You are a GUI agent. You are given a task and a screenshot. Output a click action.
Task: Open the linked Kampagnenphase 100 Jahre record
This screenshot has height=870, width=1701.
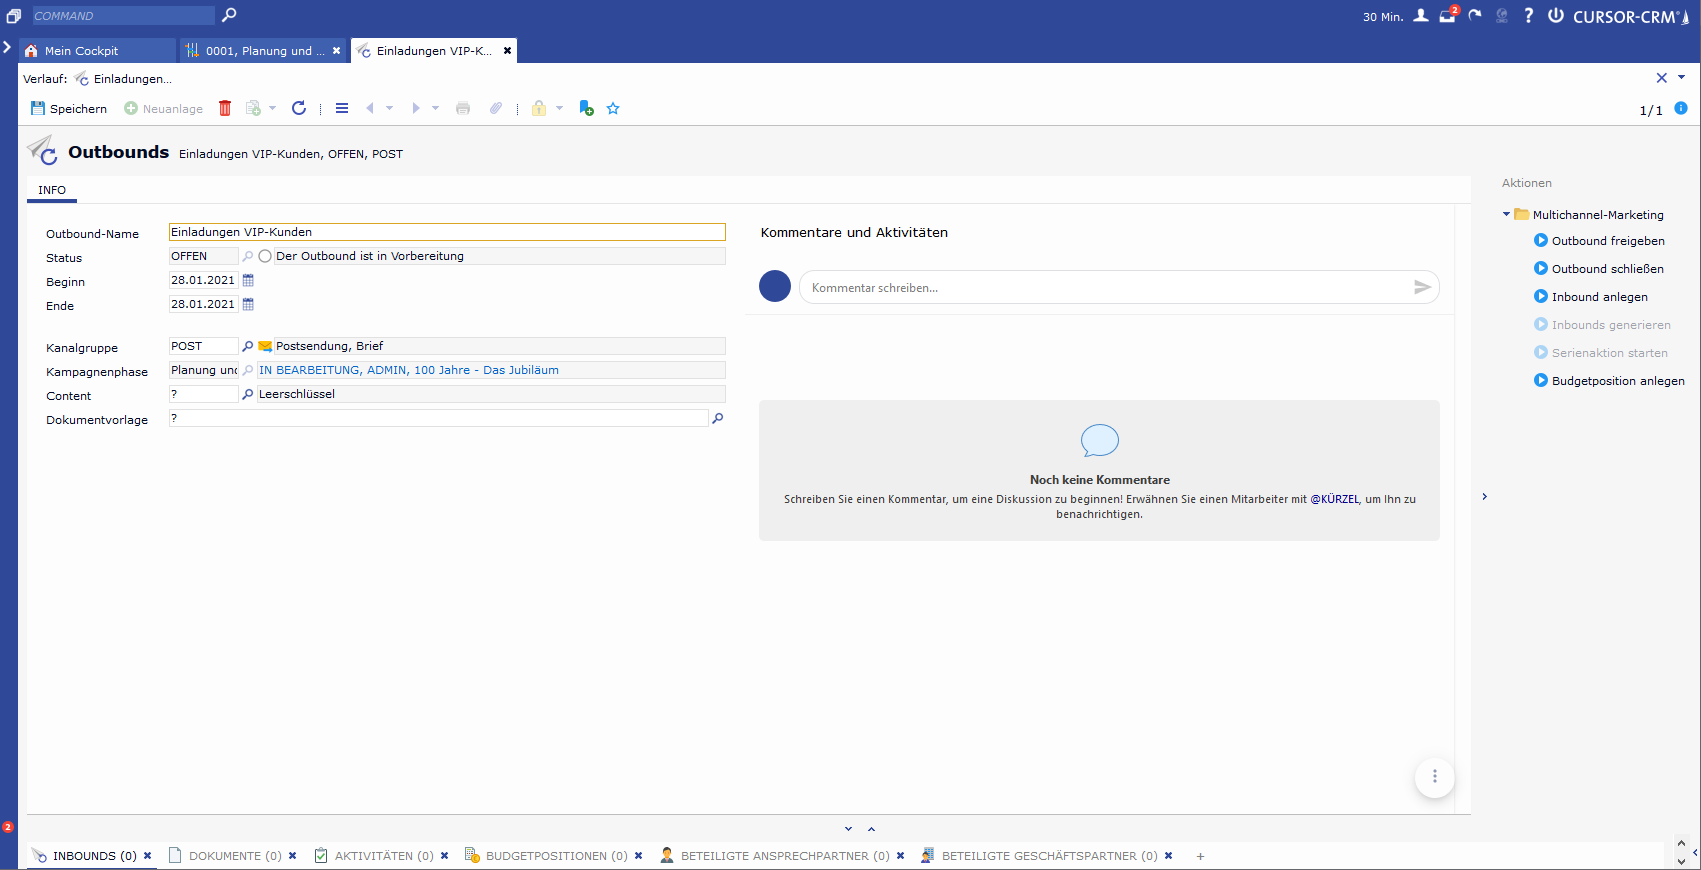coord(408,370)
